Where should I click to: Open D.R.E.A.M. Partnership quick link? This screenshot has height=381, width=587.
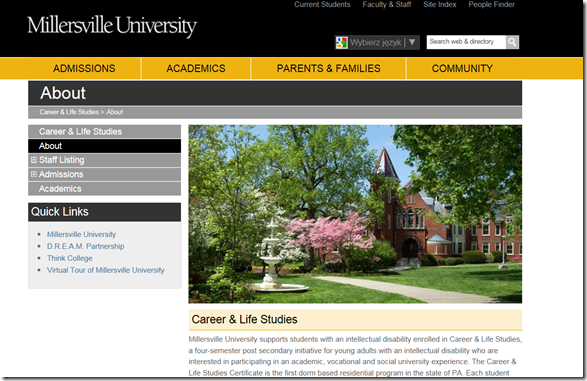tap(85, 246)
